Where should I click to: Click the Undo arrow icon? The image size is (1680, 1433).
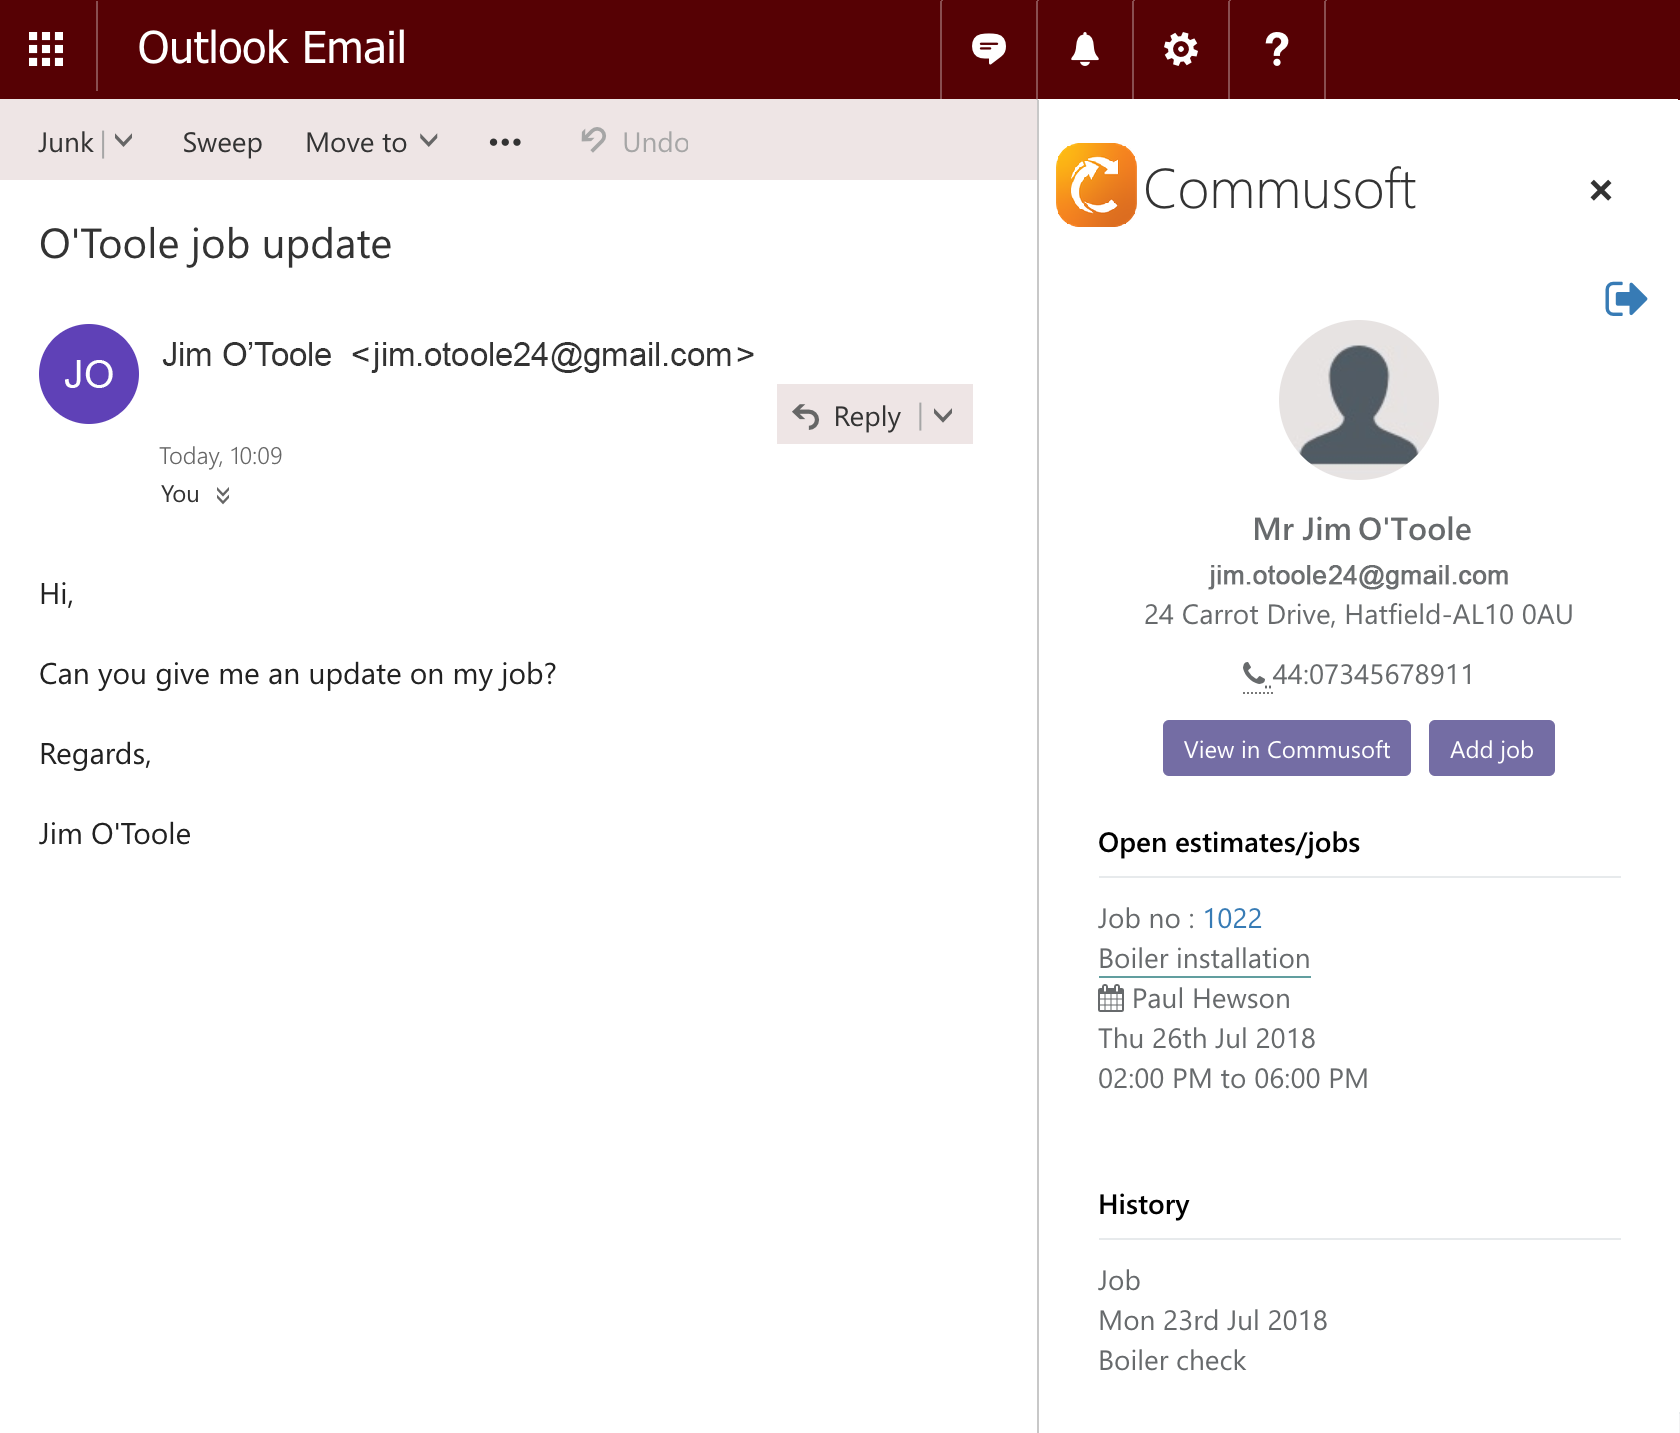[594, 140]
